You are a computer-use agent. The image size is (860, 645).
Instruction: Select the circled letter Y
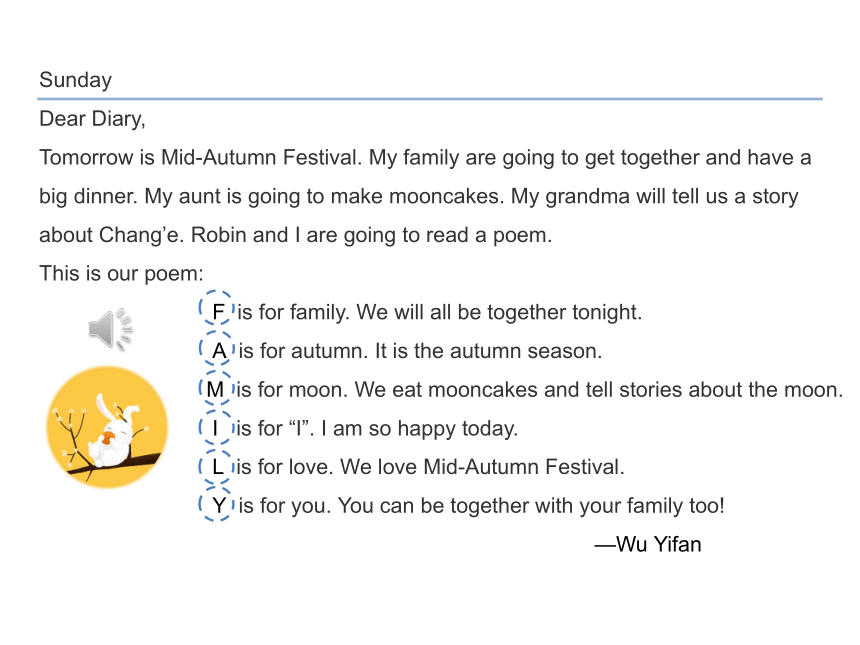point(217,505)
